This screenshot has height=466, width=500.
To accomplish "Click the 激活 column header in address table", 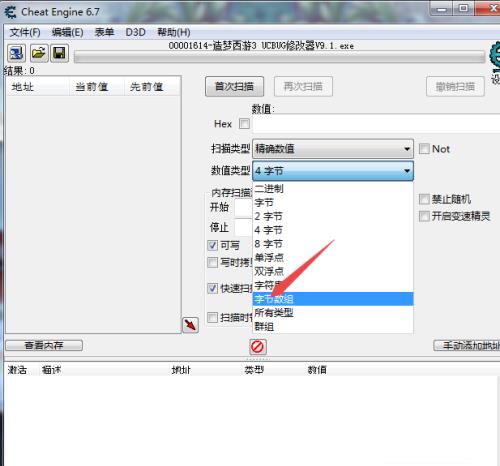I will (x=17, y=370).
